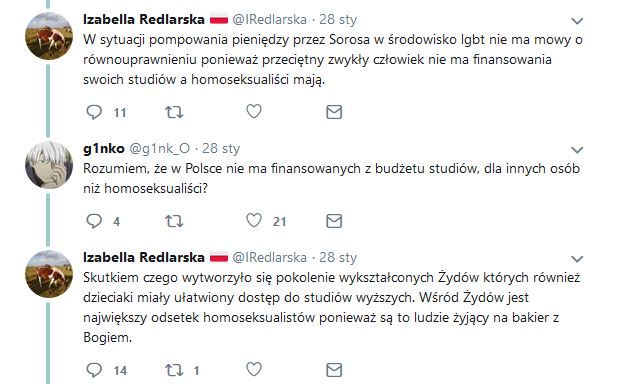
Task: Open the first tweet's 28 sty timestamp
Action: click(338, 19)
